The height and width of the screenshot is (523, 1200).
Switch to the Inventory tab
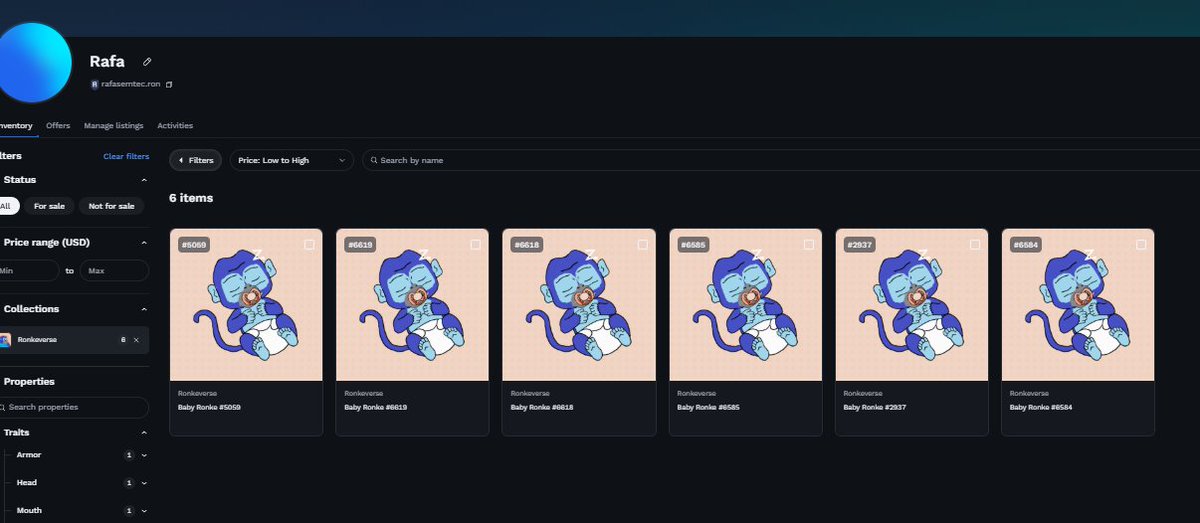[16, 126]
